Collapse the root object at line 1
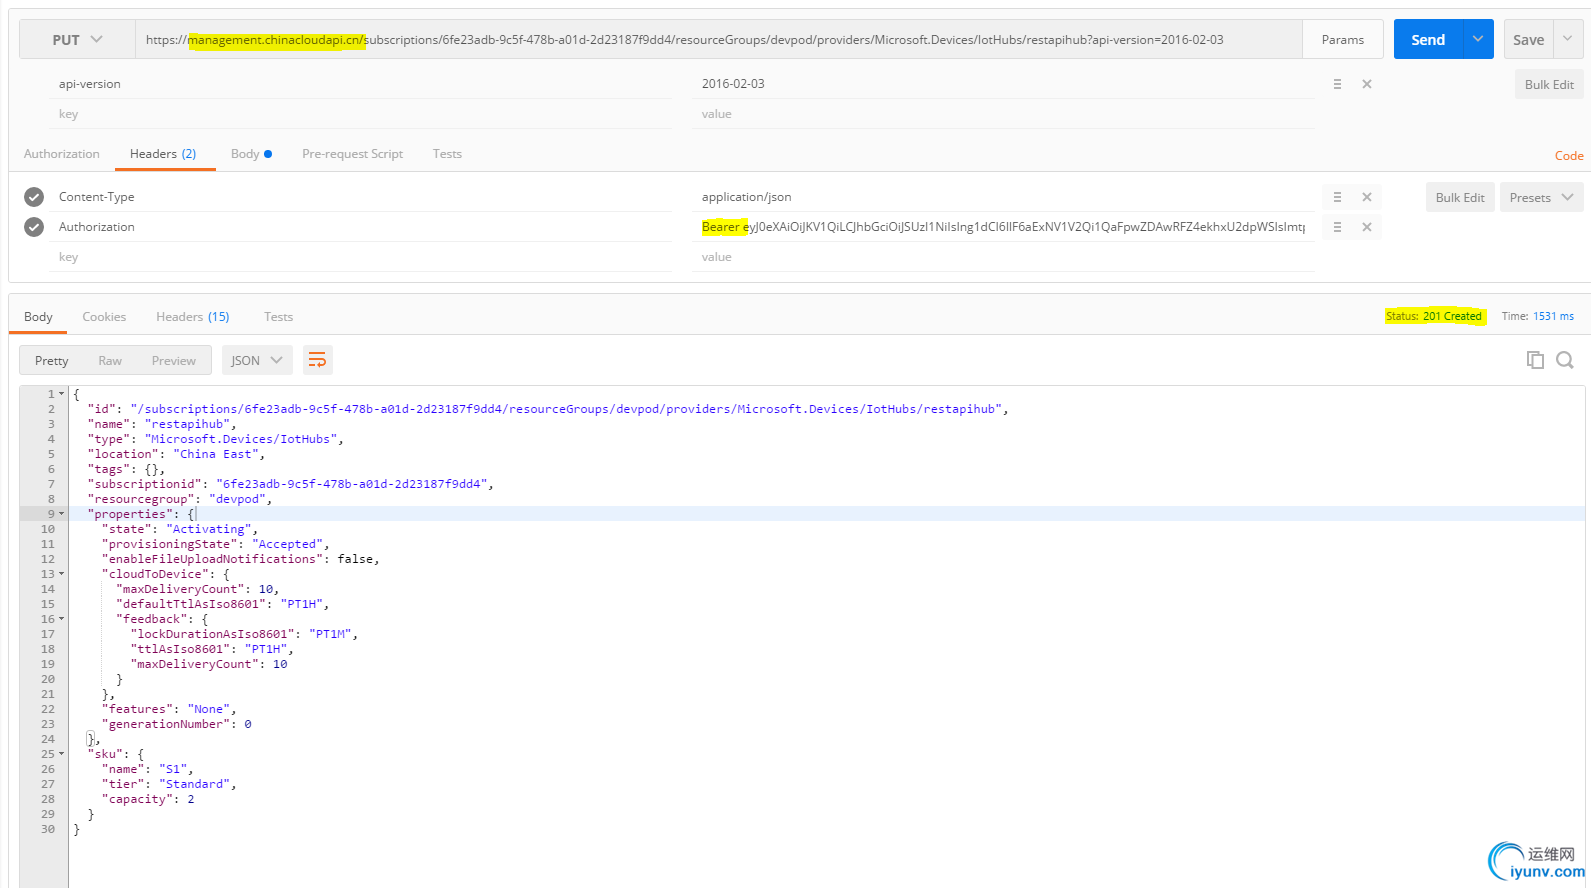 (62, 394)
